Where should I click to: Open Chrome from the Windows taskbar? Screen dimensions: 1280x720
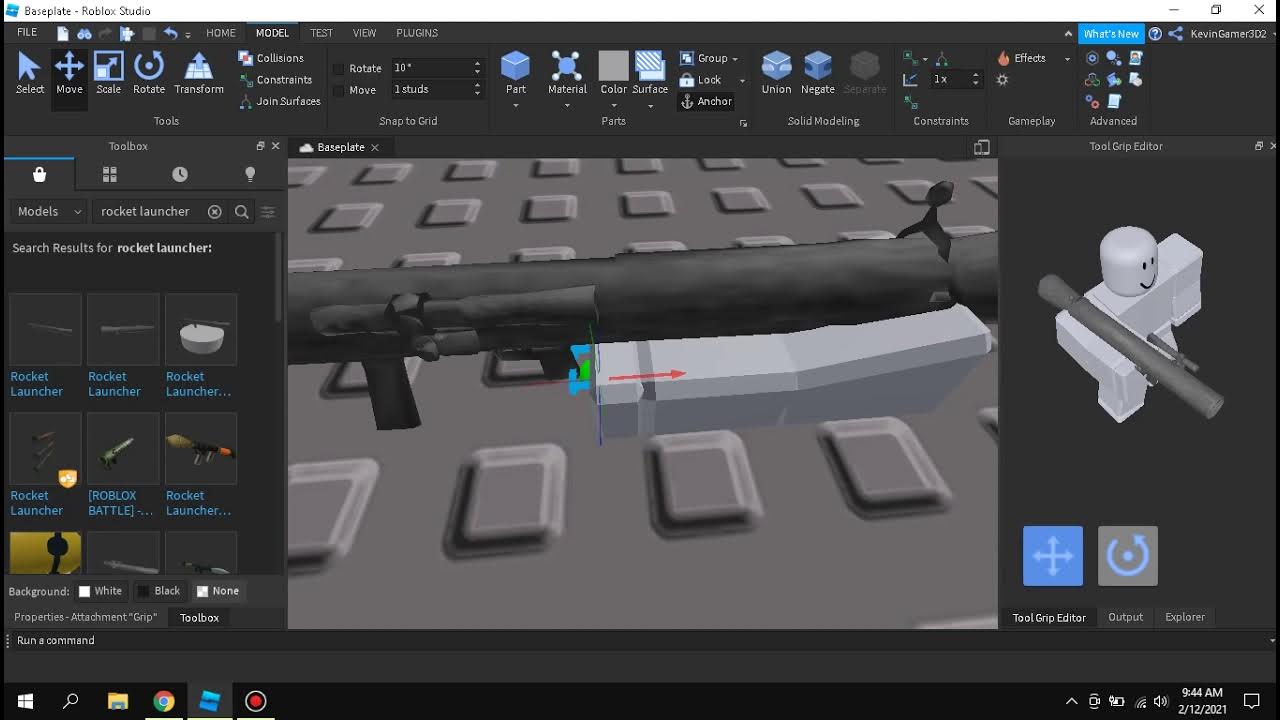coord(164,701)
